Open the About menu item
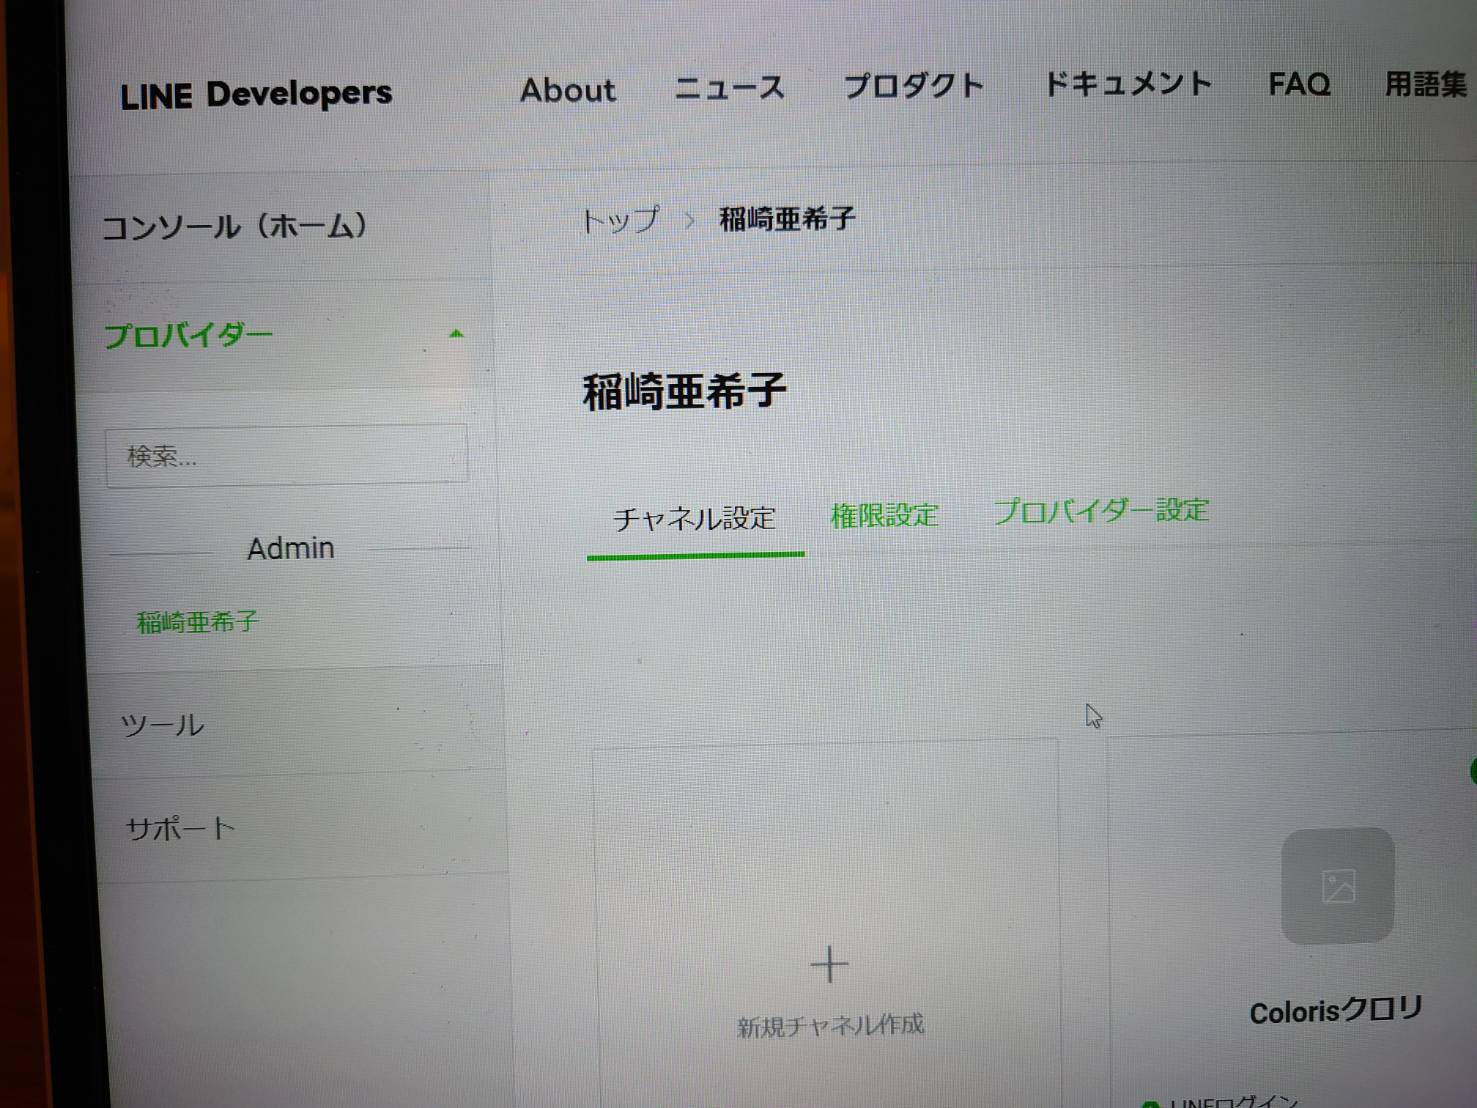Screen dimensions: 1477x1108 [568, 90]
